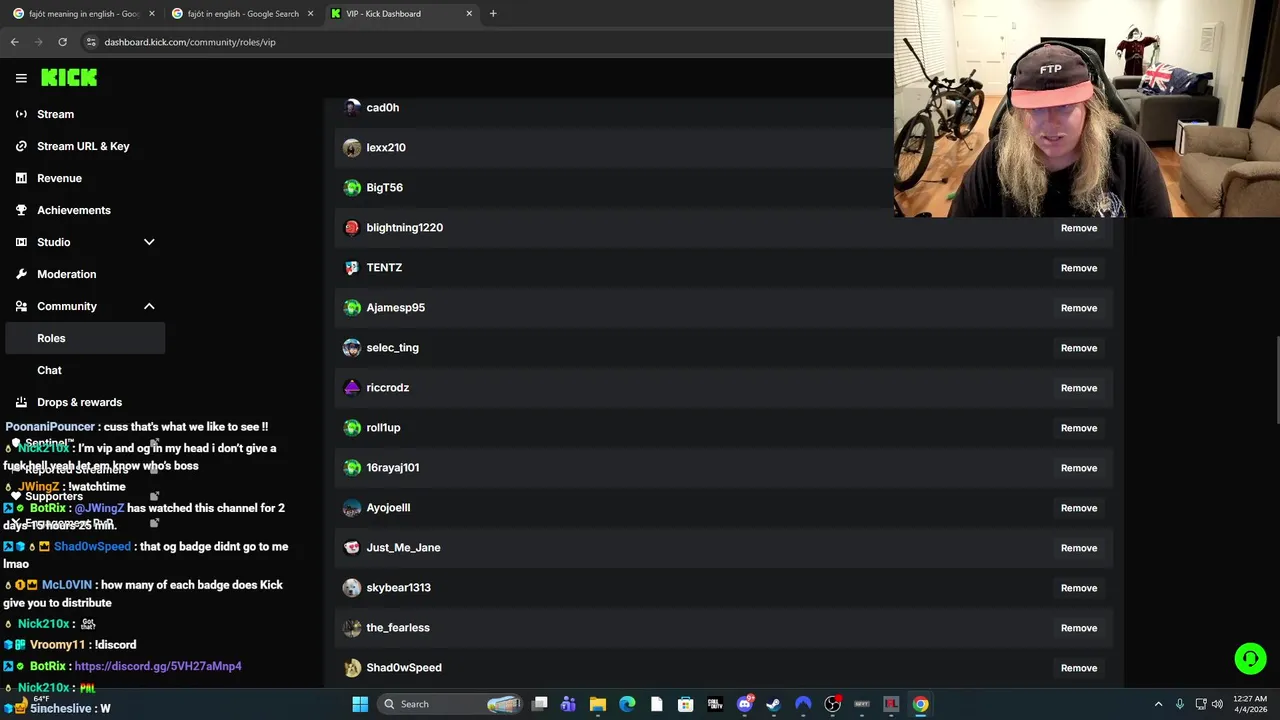Click the taskbar Search box

(x=452, y=704)
